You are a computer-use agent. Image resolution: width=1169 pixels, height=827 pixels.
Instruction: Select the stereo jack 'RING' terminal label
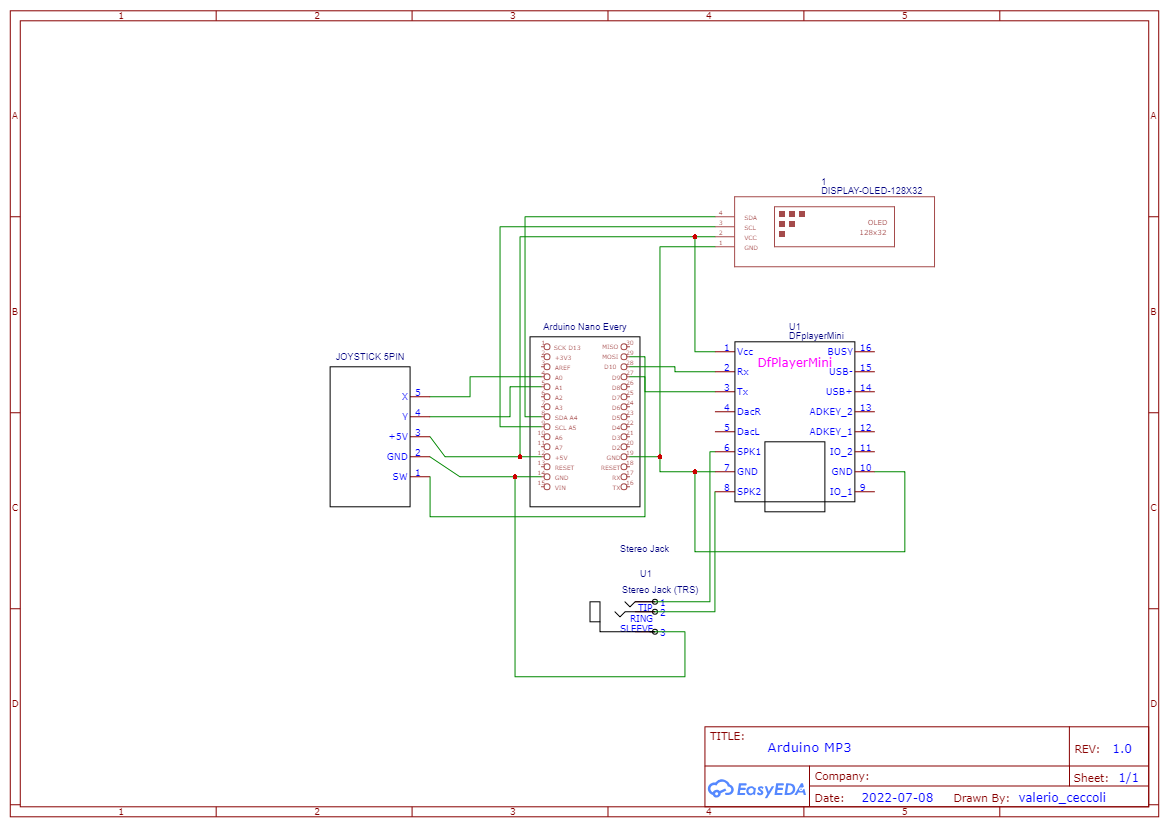point(641,619)
